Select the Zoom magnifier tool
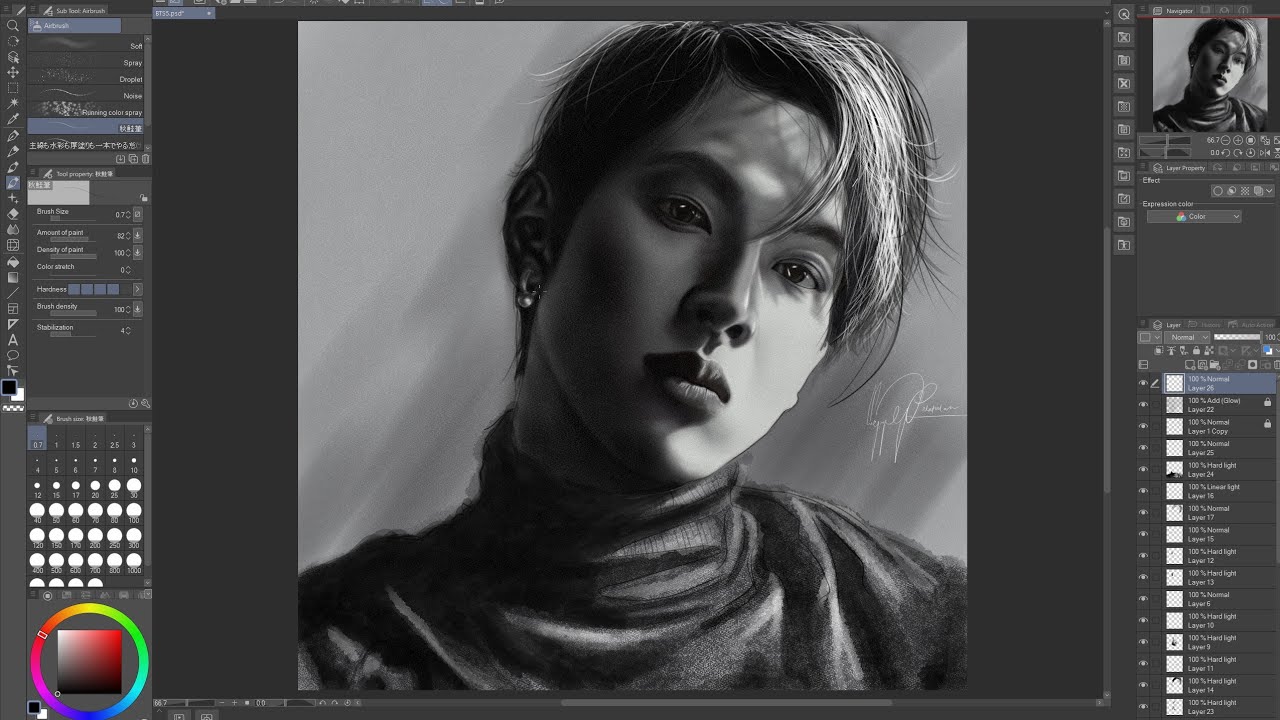1280x720 pixels. click(x=13, y=26)
